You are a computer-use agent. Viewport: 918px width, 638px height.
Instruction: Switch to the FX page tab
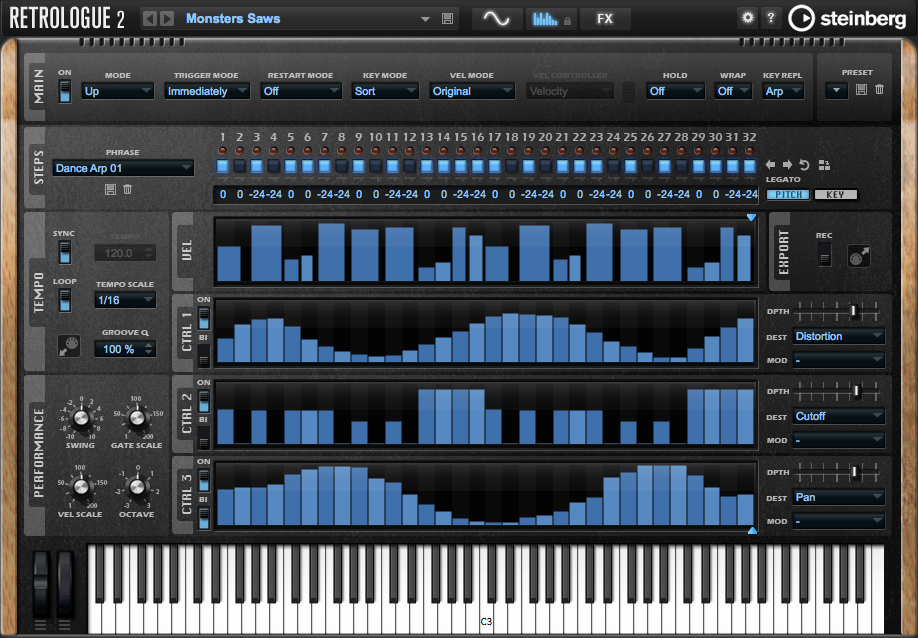click(x=605, y=19)
